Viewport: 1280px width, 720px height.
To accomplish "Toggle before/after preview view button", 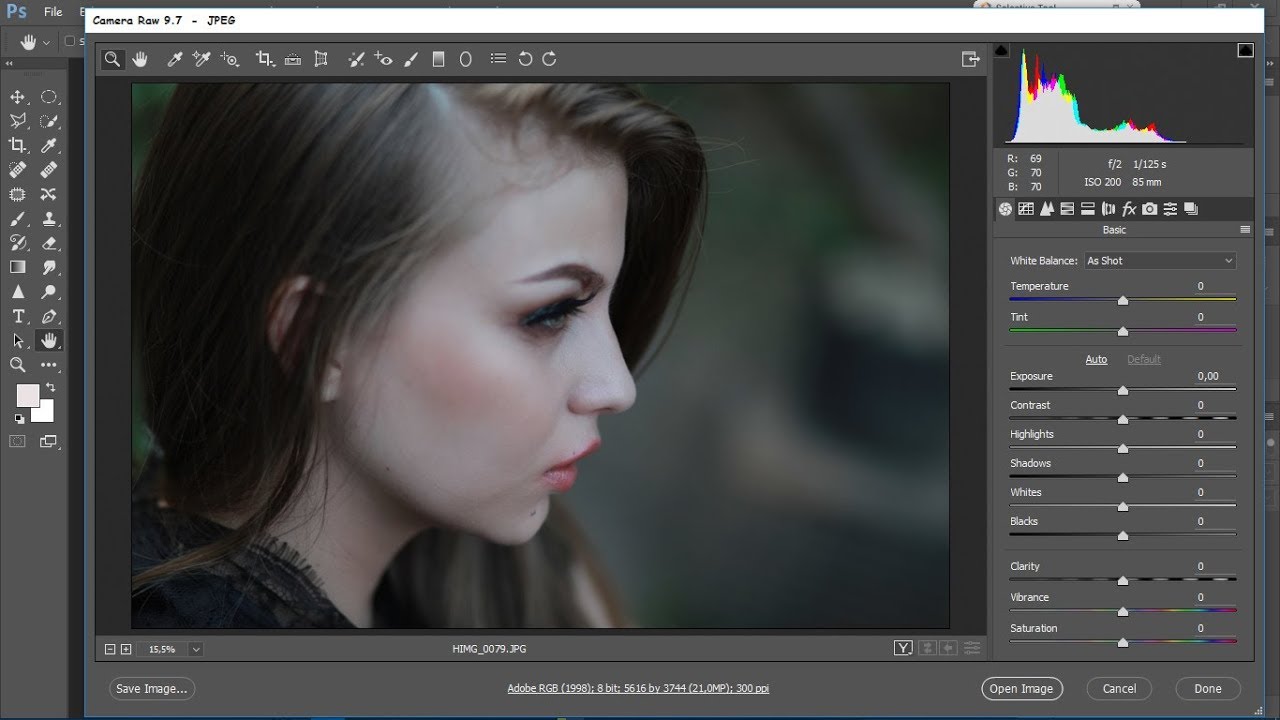I will click(903, 649).
